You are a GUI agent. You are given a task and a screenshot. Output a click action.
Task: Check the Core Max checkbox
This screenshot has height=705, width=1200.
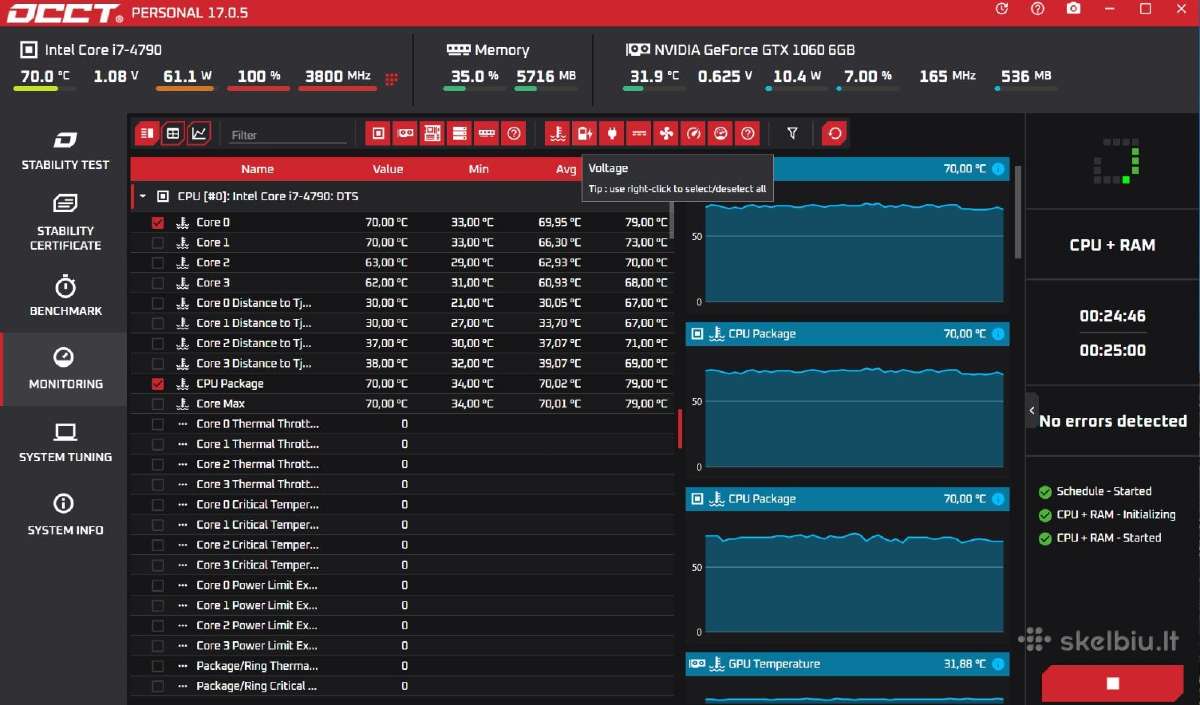(157, 403)
